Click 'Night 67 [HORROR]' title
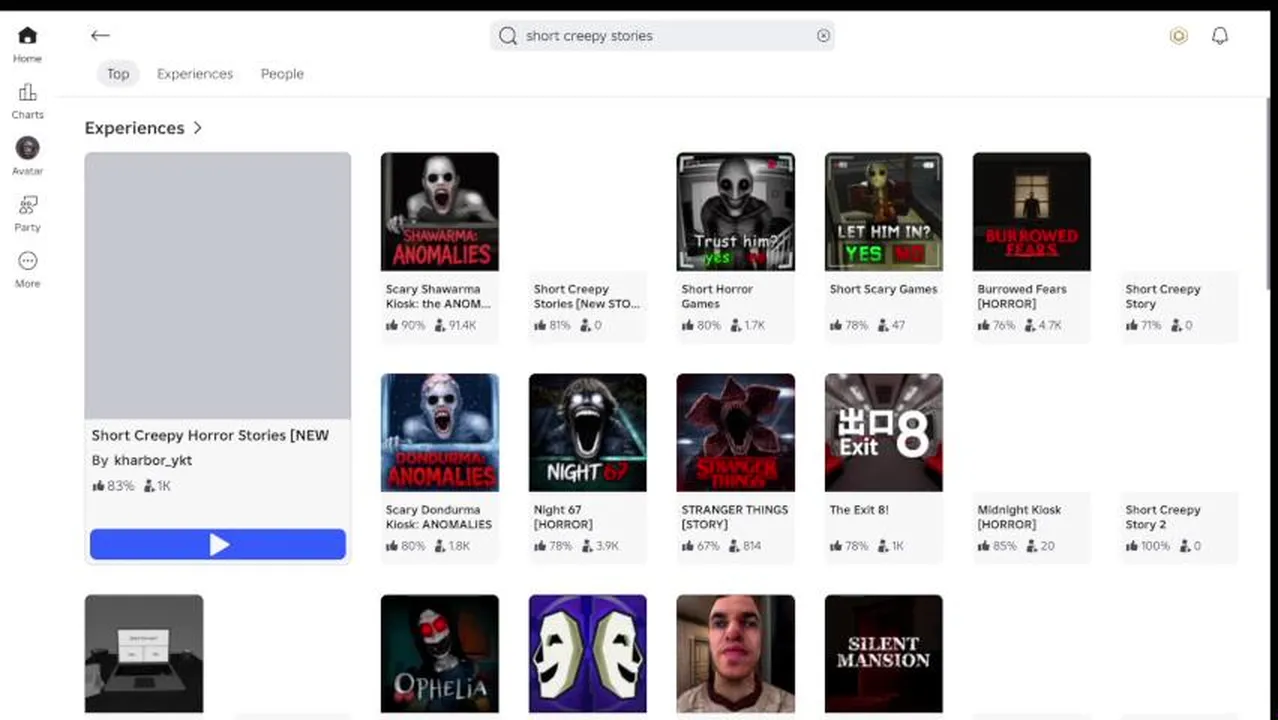This screenshot has width=1278, height=720. pyautogui.click(x=563, y=517)
